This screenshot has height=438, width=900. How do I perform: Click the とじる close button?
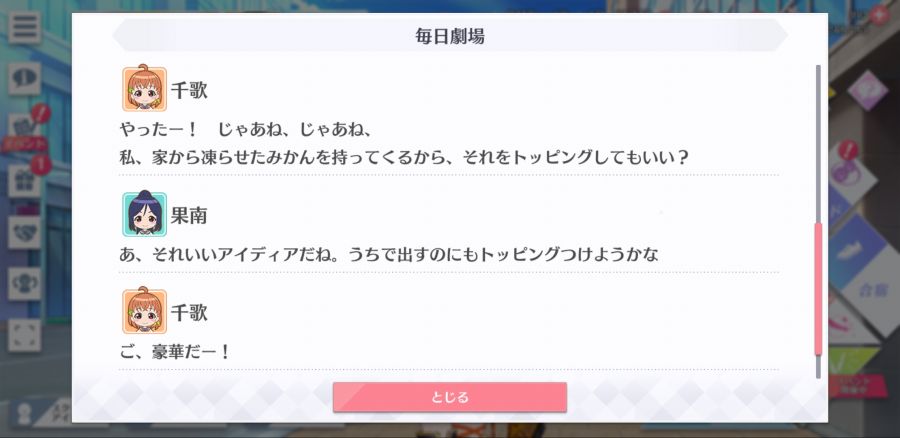coord(449,397)
